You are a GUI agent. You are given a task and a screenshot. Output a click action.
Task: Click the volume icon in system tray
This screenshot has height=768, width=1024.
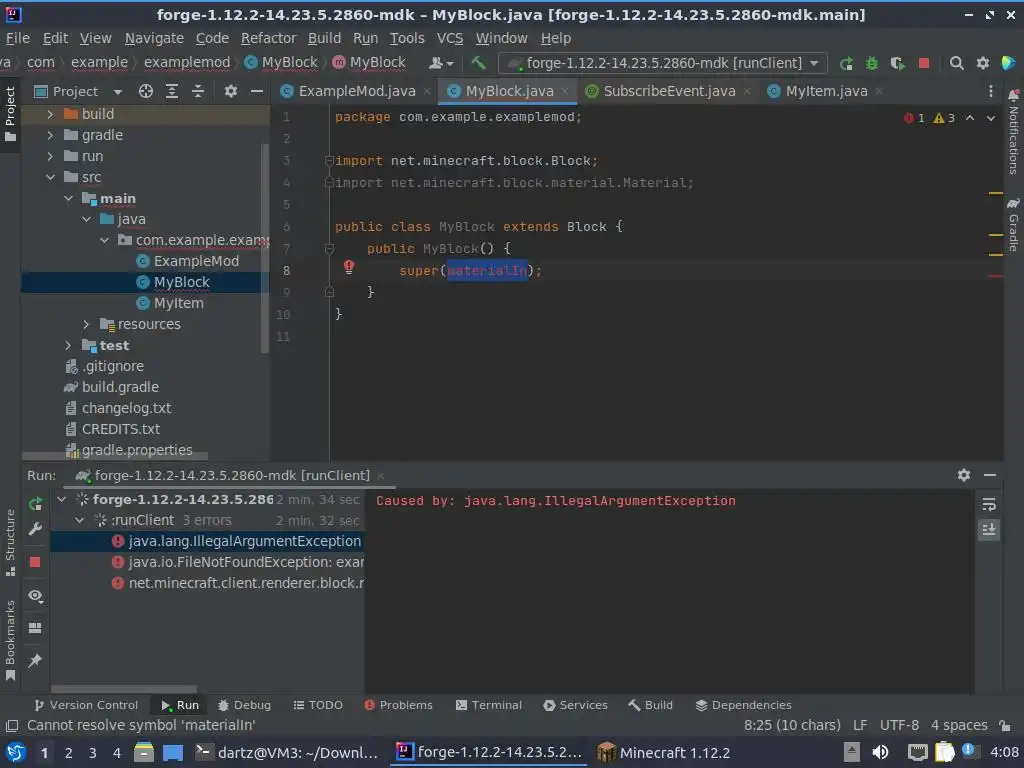click(880, 752)
